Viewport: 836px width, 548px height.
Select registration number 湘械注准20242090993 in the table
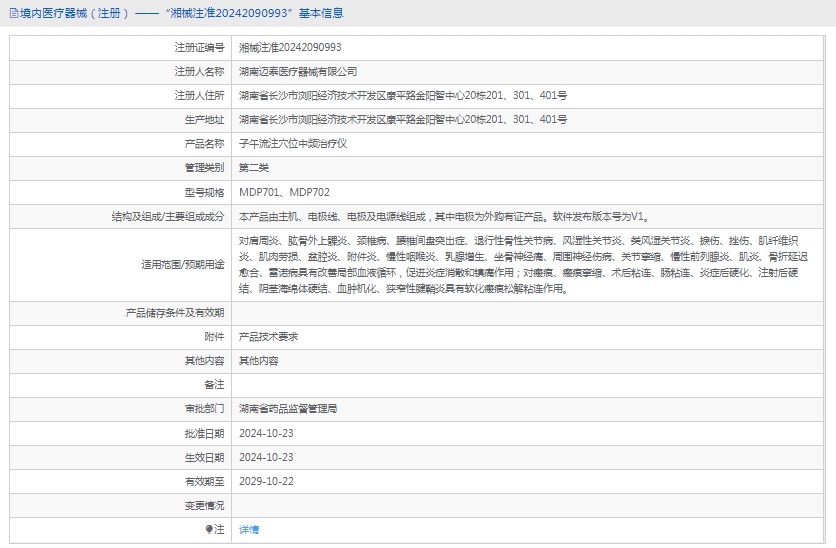pyautogui.click(x=290, y=47)
